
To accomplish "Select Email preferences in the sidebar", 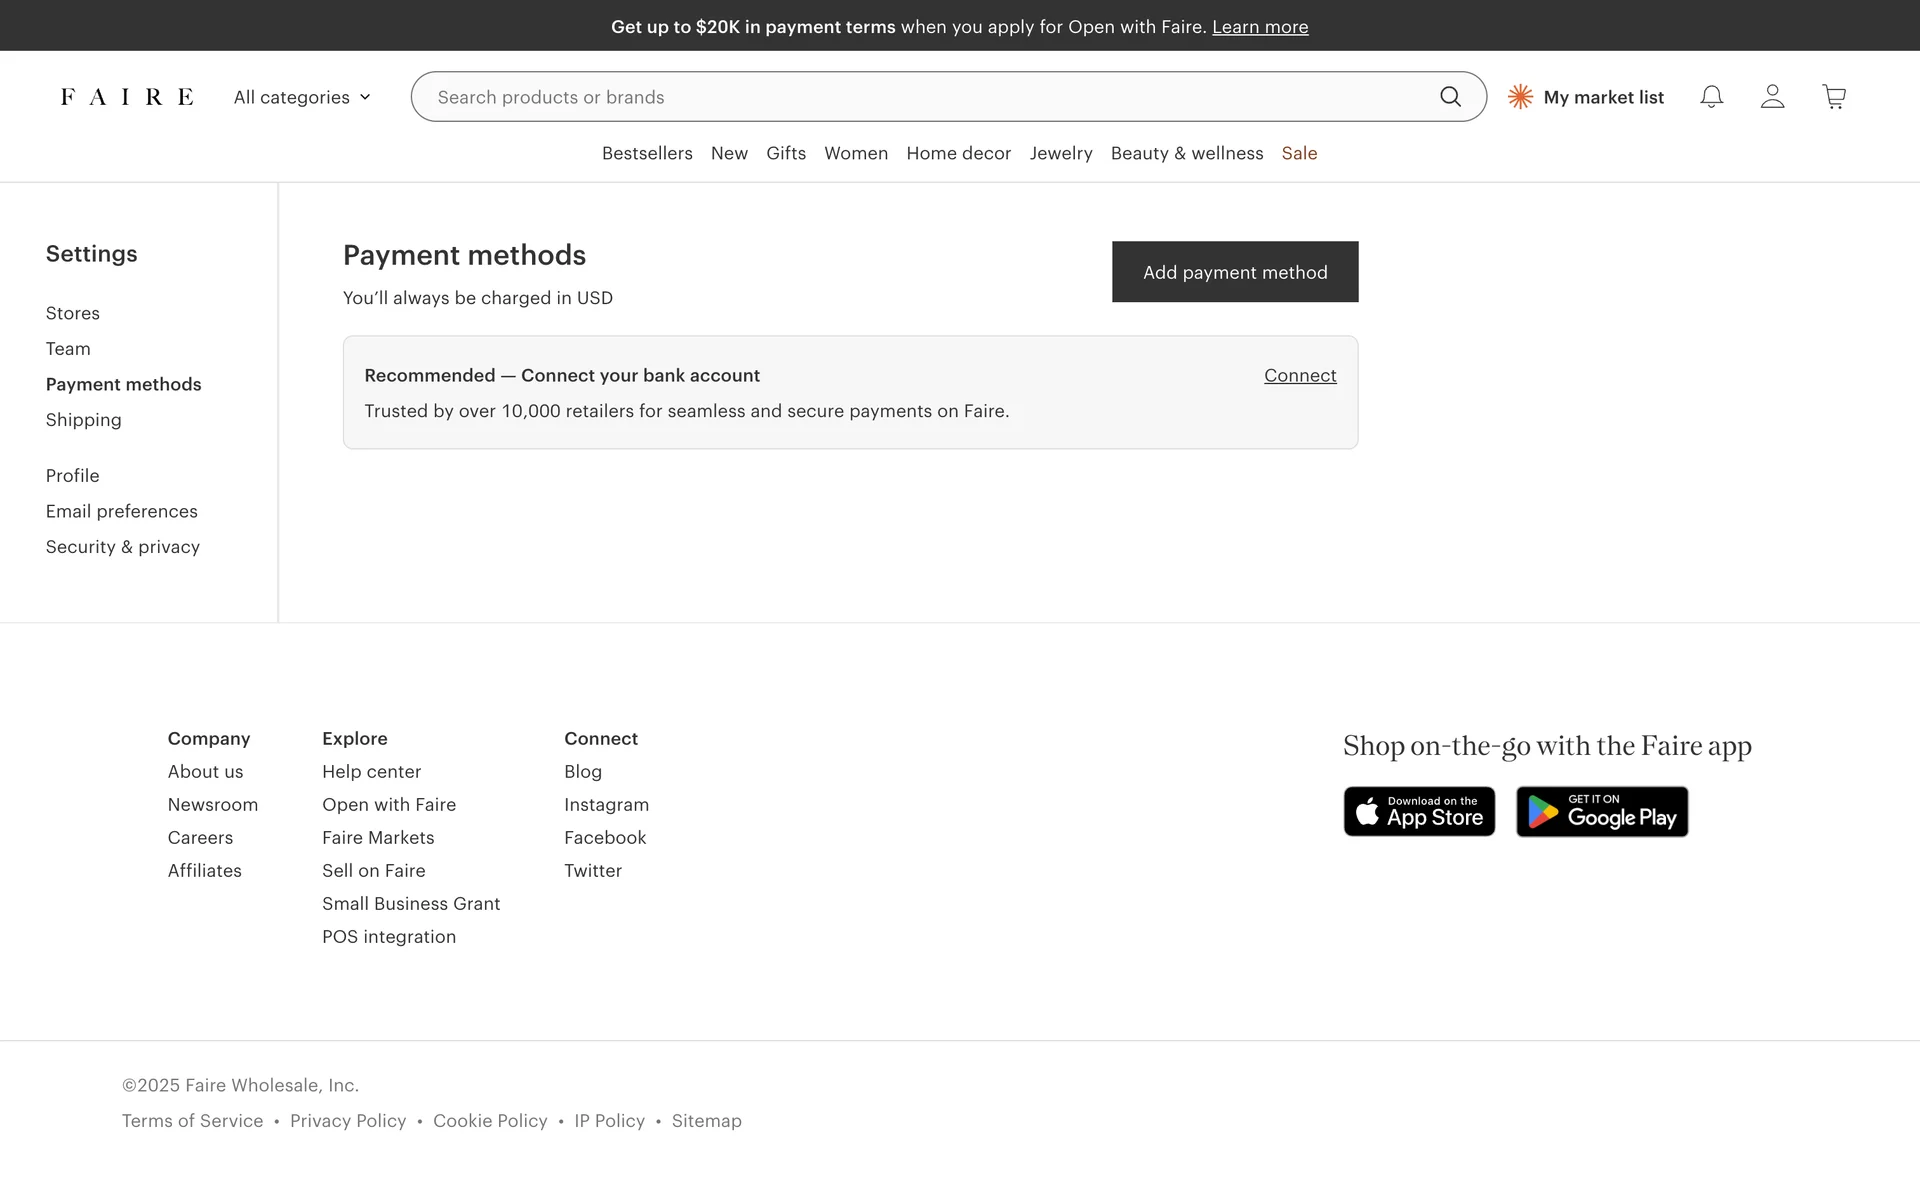I will pyautogui.click(x=122, y=512).
